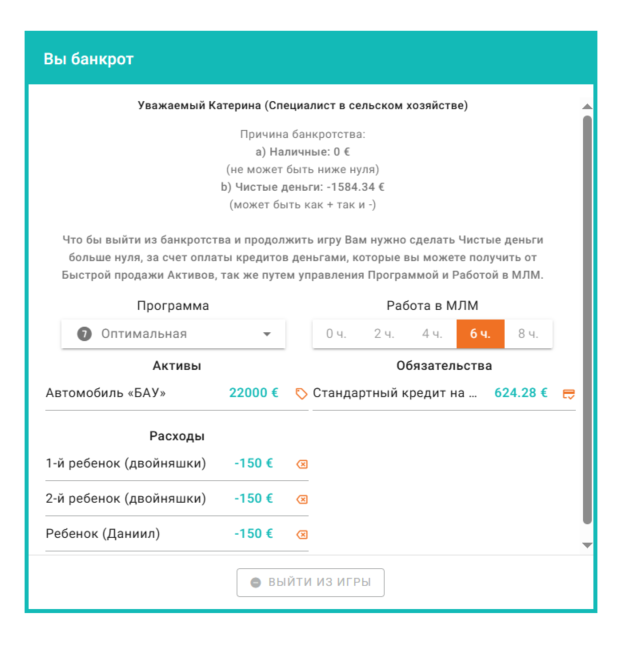Viewport: 620px width, 647px height.
Task: Click the minus icon on the Выйти из игры button
Action: [x=256, y=582]
